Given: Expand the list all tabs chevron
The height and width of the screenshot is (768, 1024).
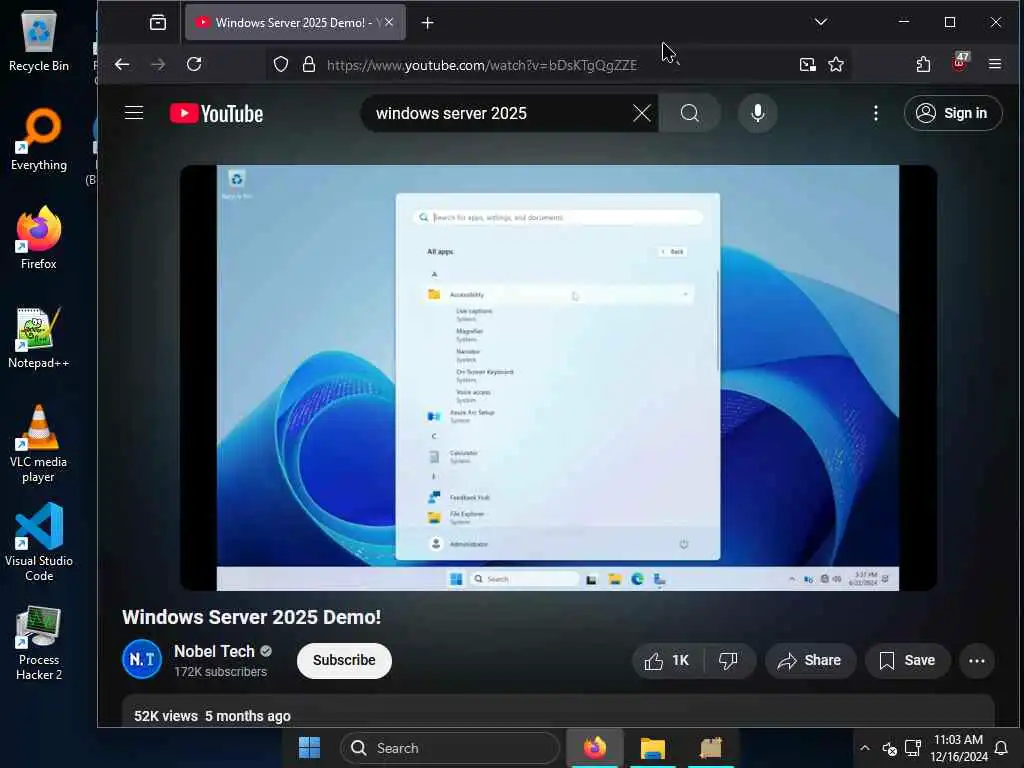Looking at the screenshot, I should [821, 22].
